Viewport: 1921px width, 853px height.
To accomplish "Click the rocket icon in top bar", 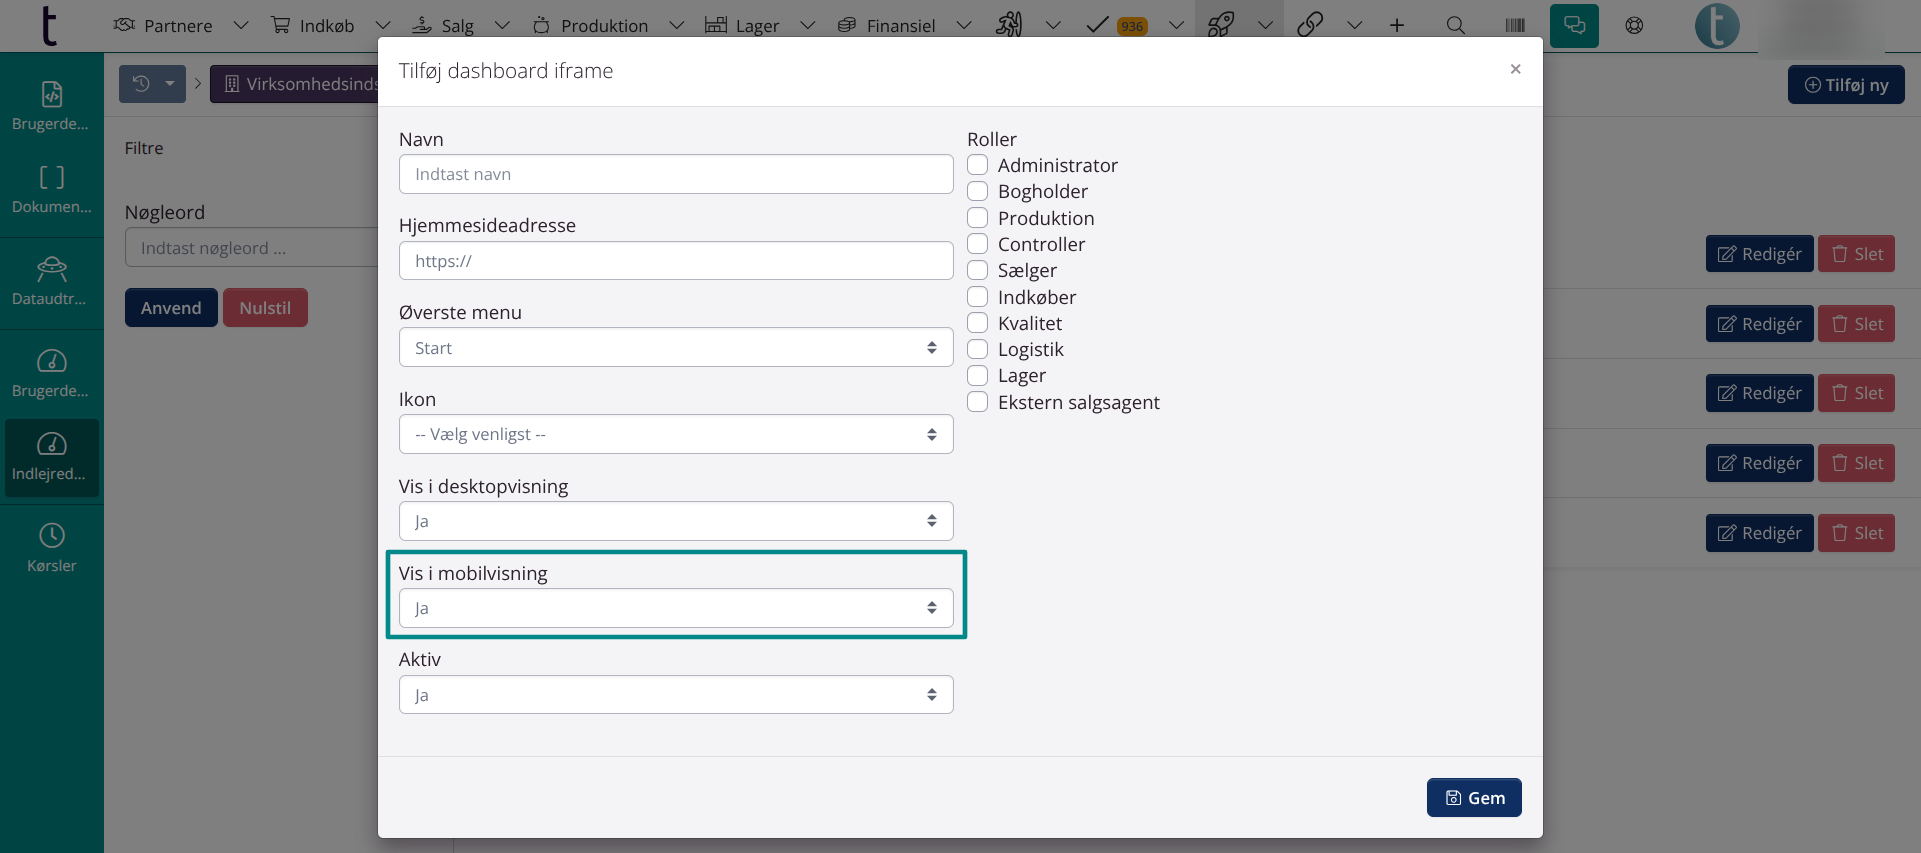I will [1221, 25].
